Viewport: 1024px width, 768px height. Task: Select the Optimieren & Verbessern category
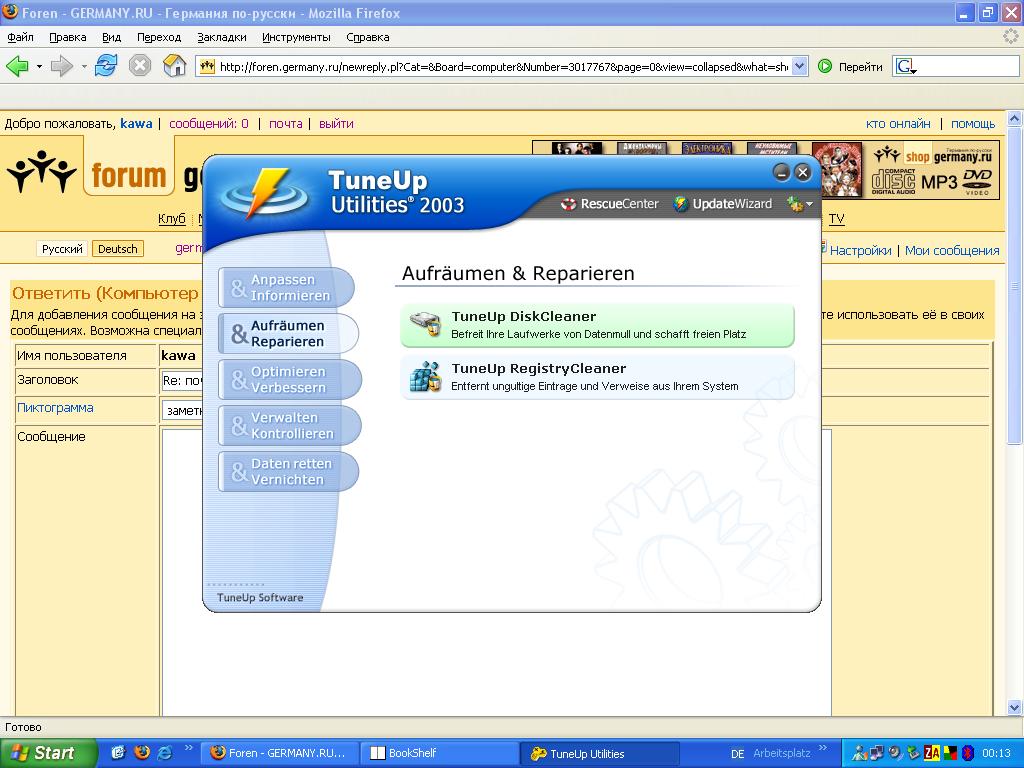289,379
